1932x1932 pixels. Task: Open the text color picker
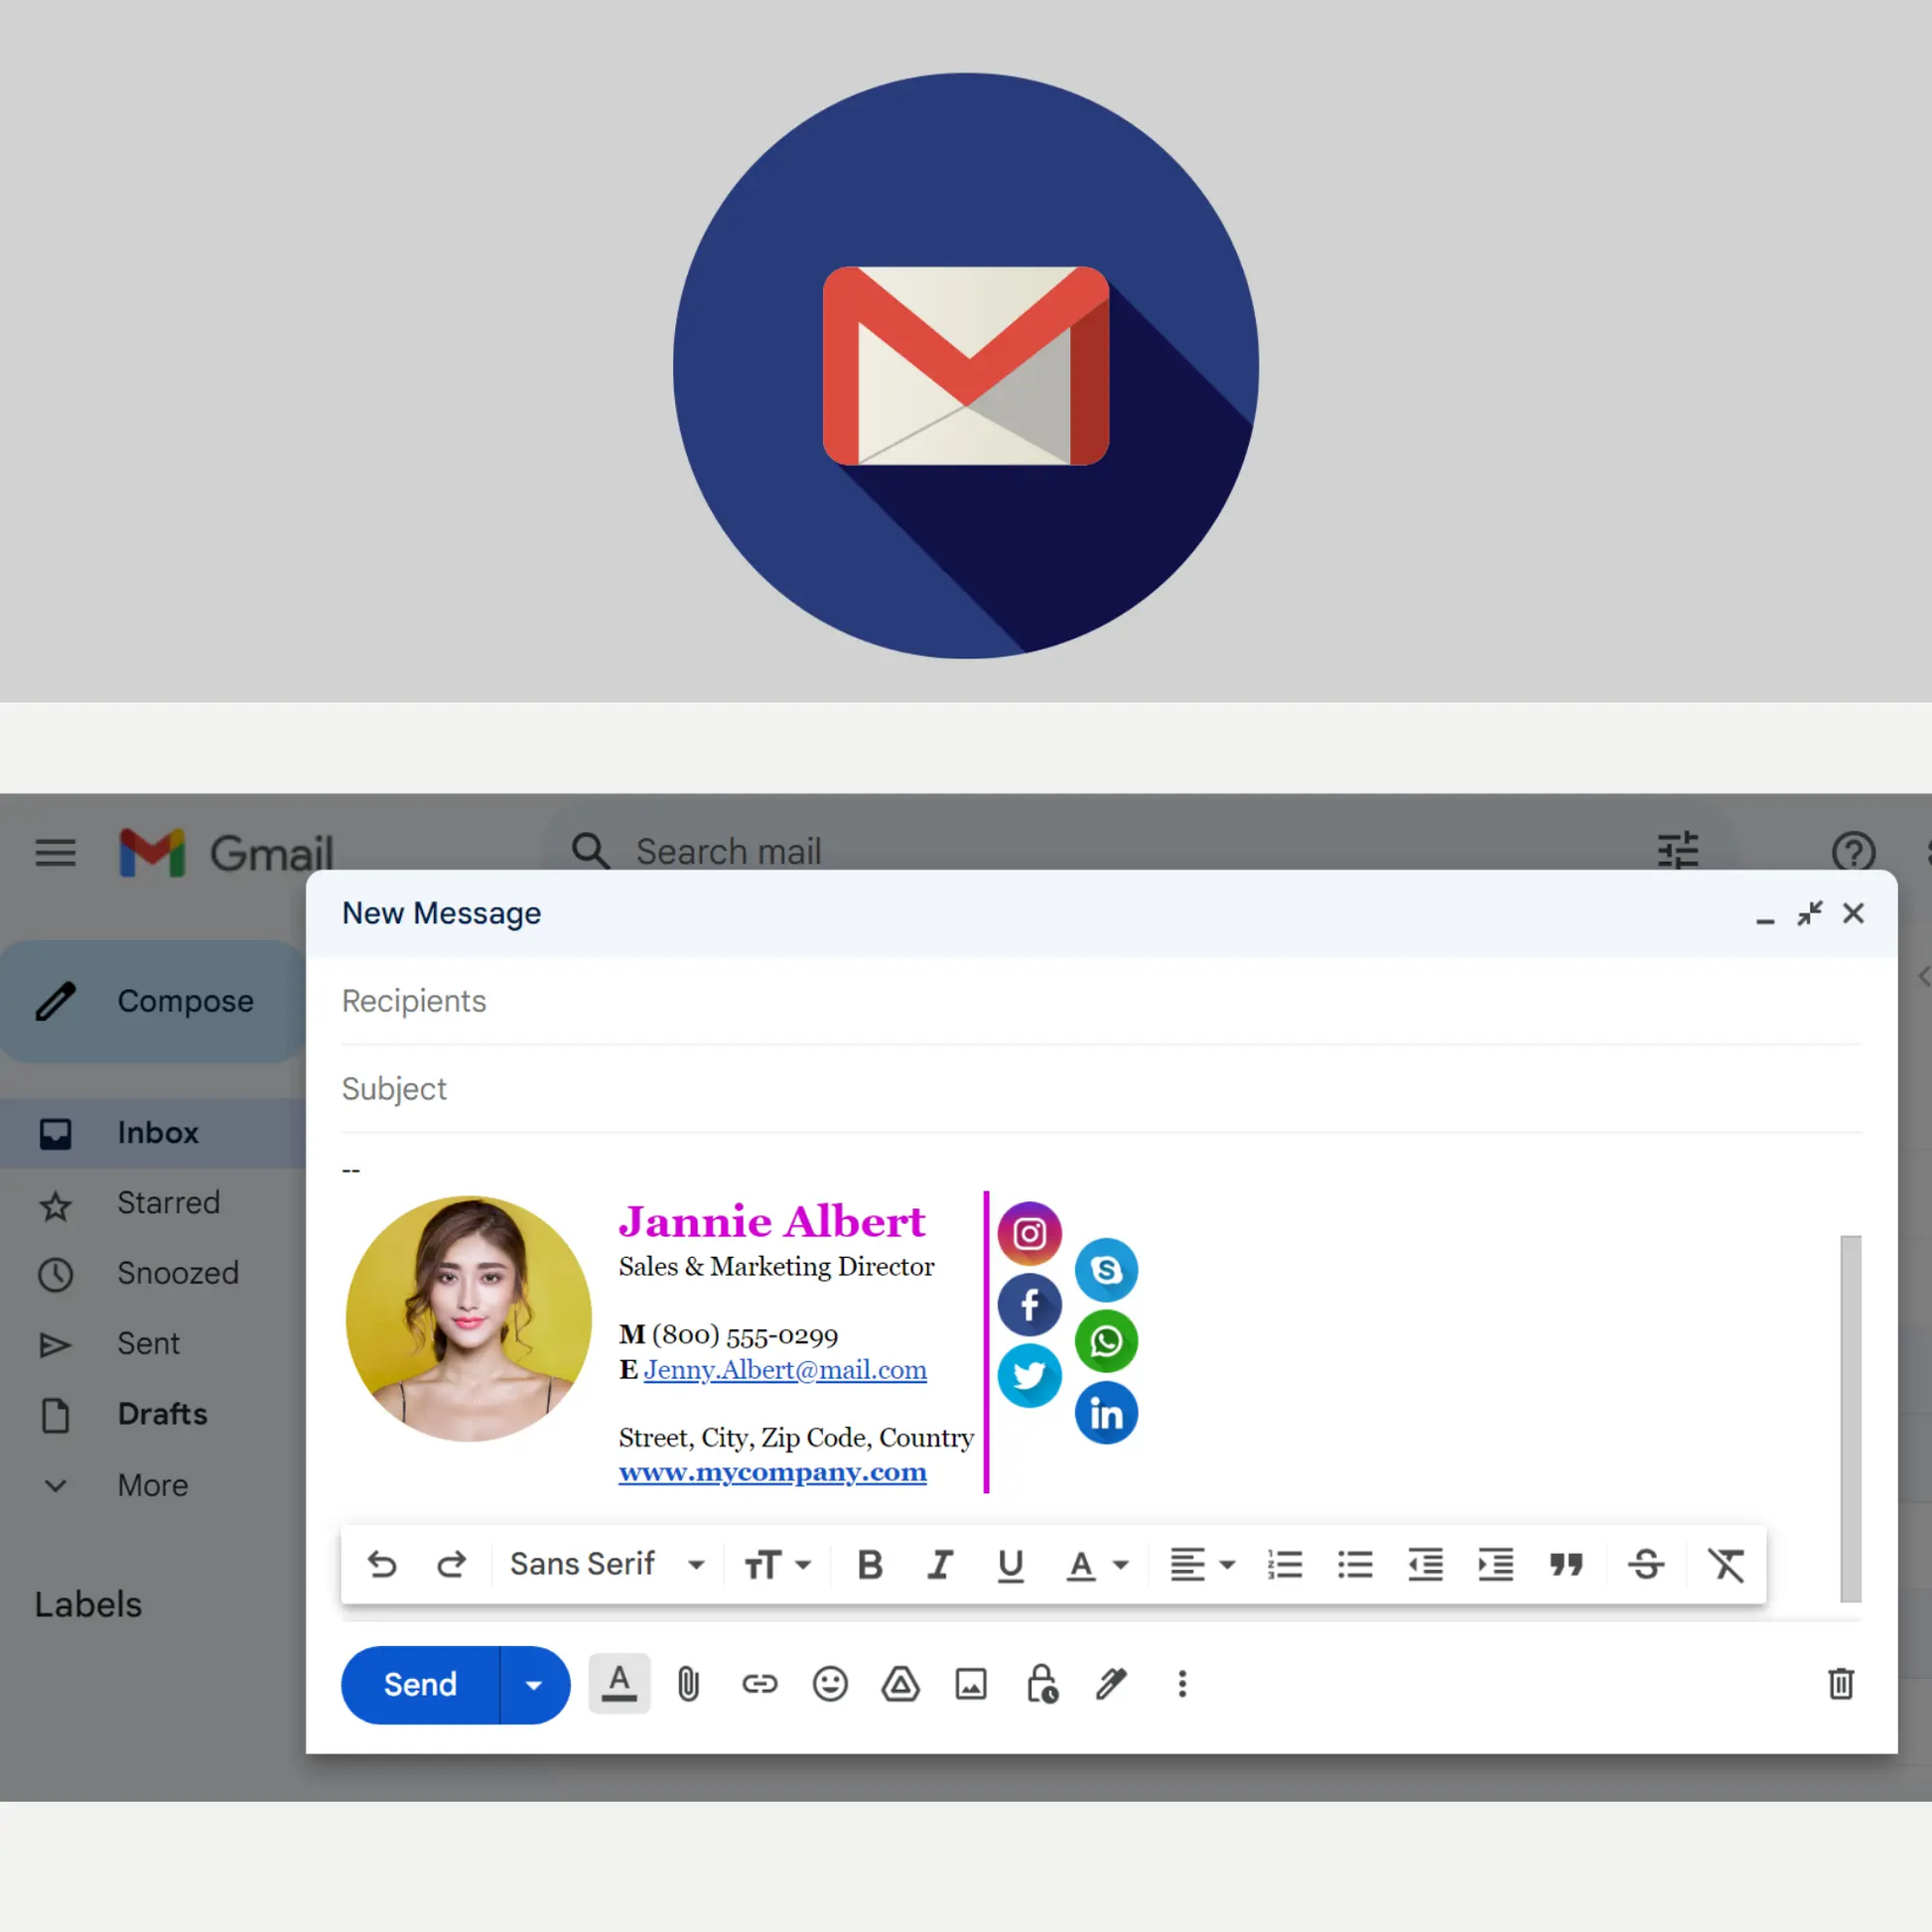click(x=1096, y=1564)
